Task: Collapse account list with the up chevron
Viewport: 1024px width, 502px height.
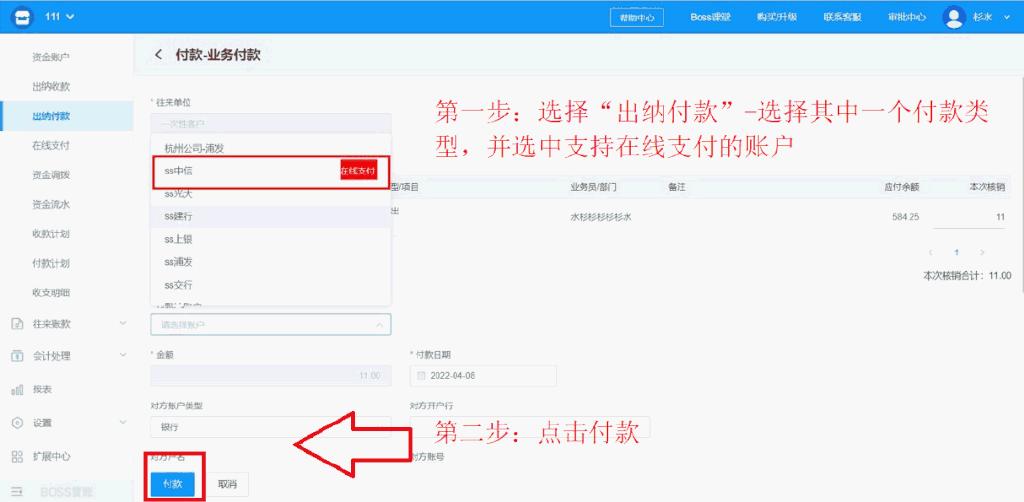Action: coord(379,324)
